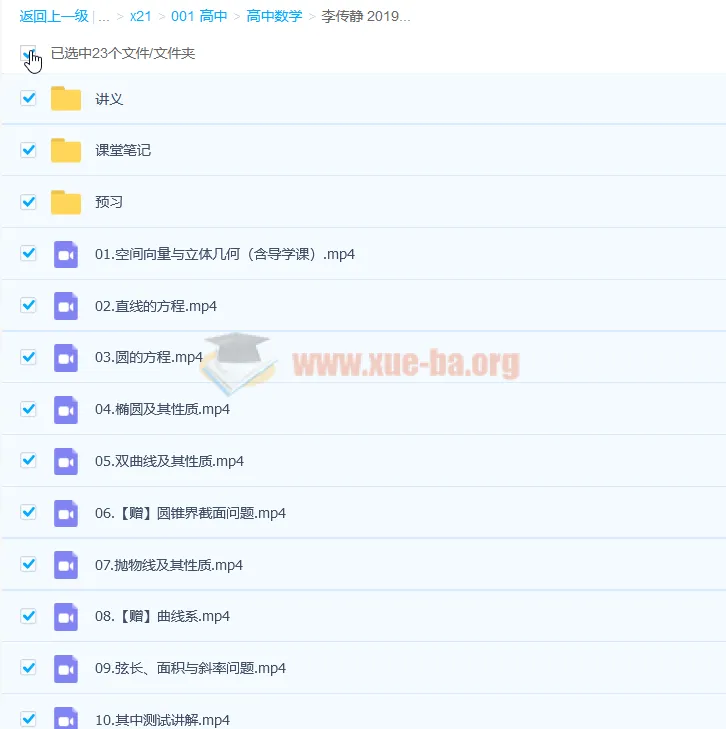Screen dimensions: 726x729
Task: Open file 05.双曲线及其性质.mp4
Action: 169,461
